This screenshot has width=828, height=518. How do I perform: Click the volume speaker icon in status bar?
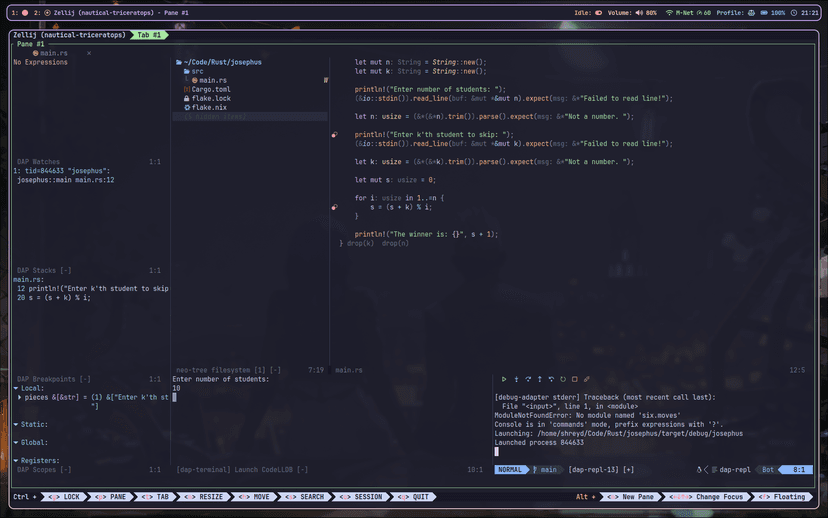pyautogui.click(x=640, y=13)
